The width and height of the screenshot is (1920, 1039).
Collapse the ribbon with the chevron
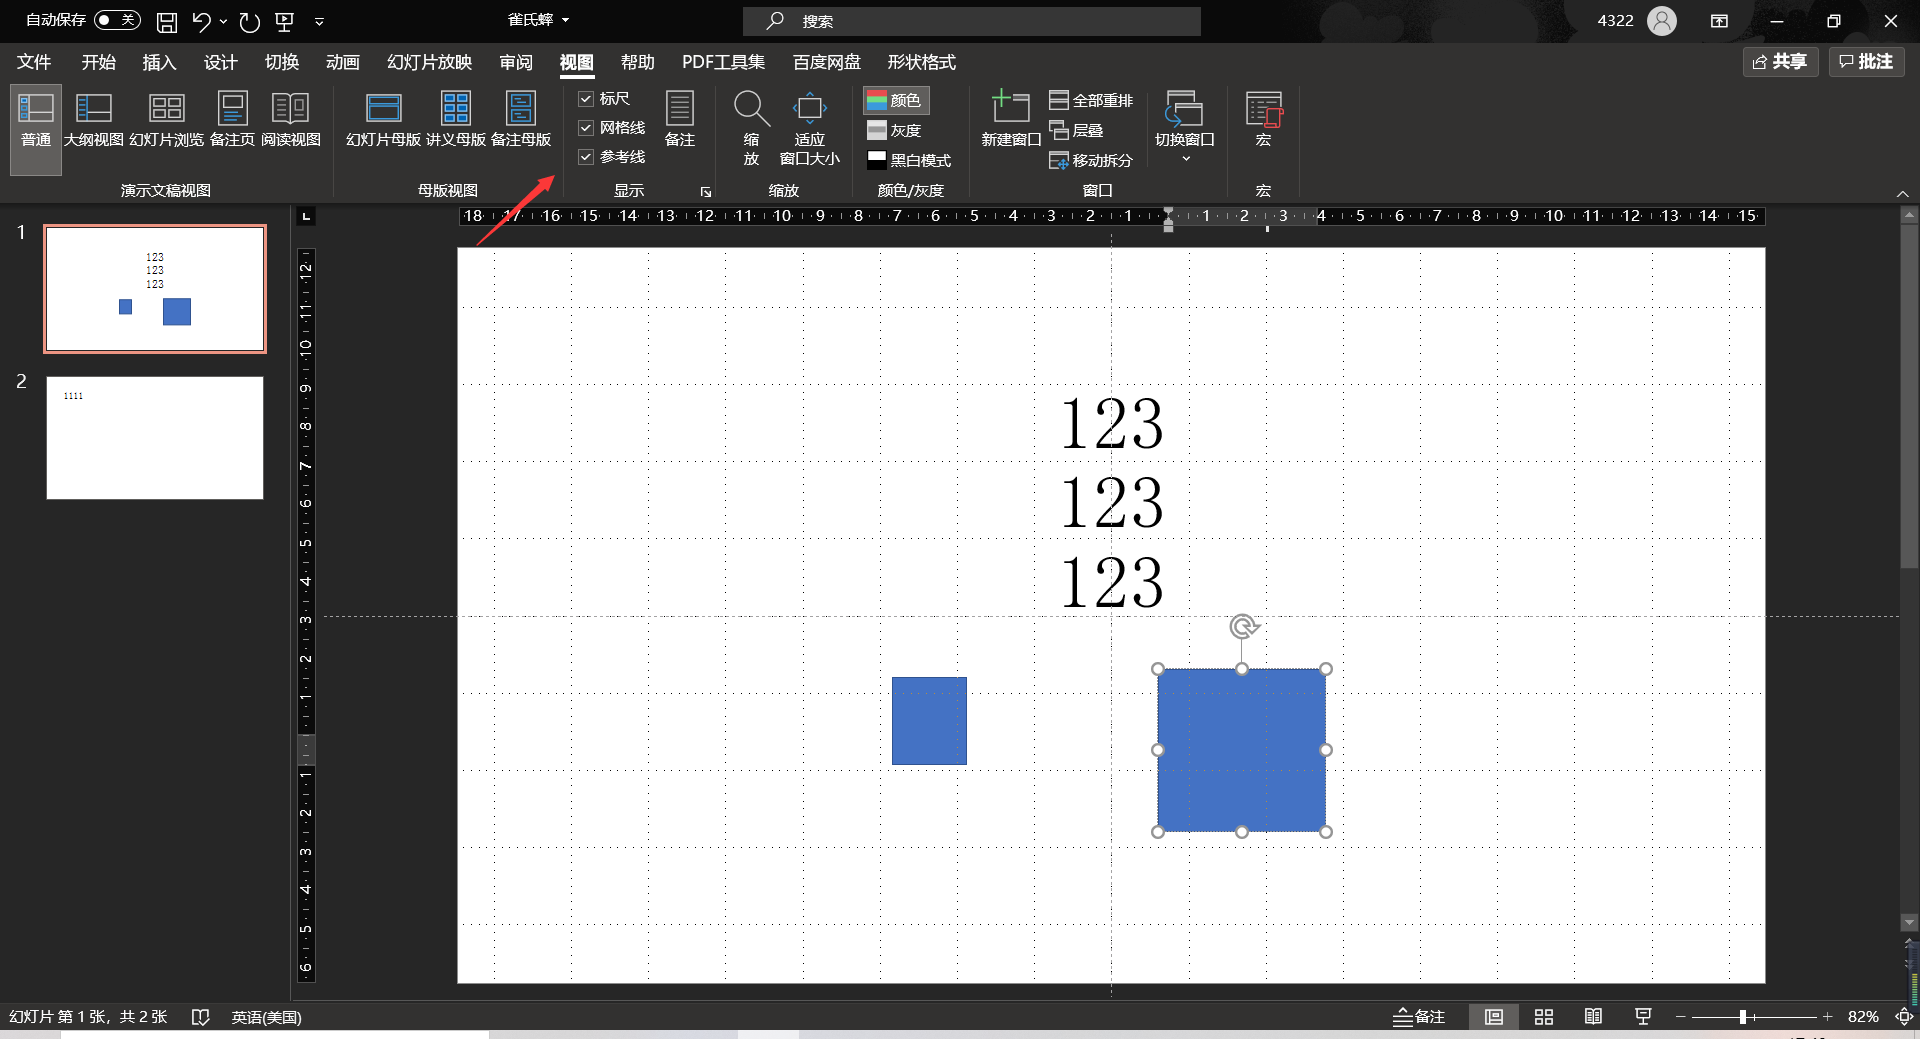pos(1902,193)
